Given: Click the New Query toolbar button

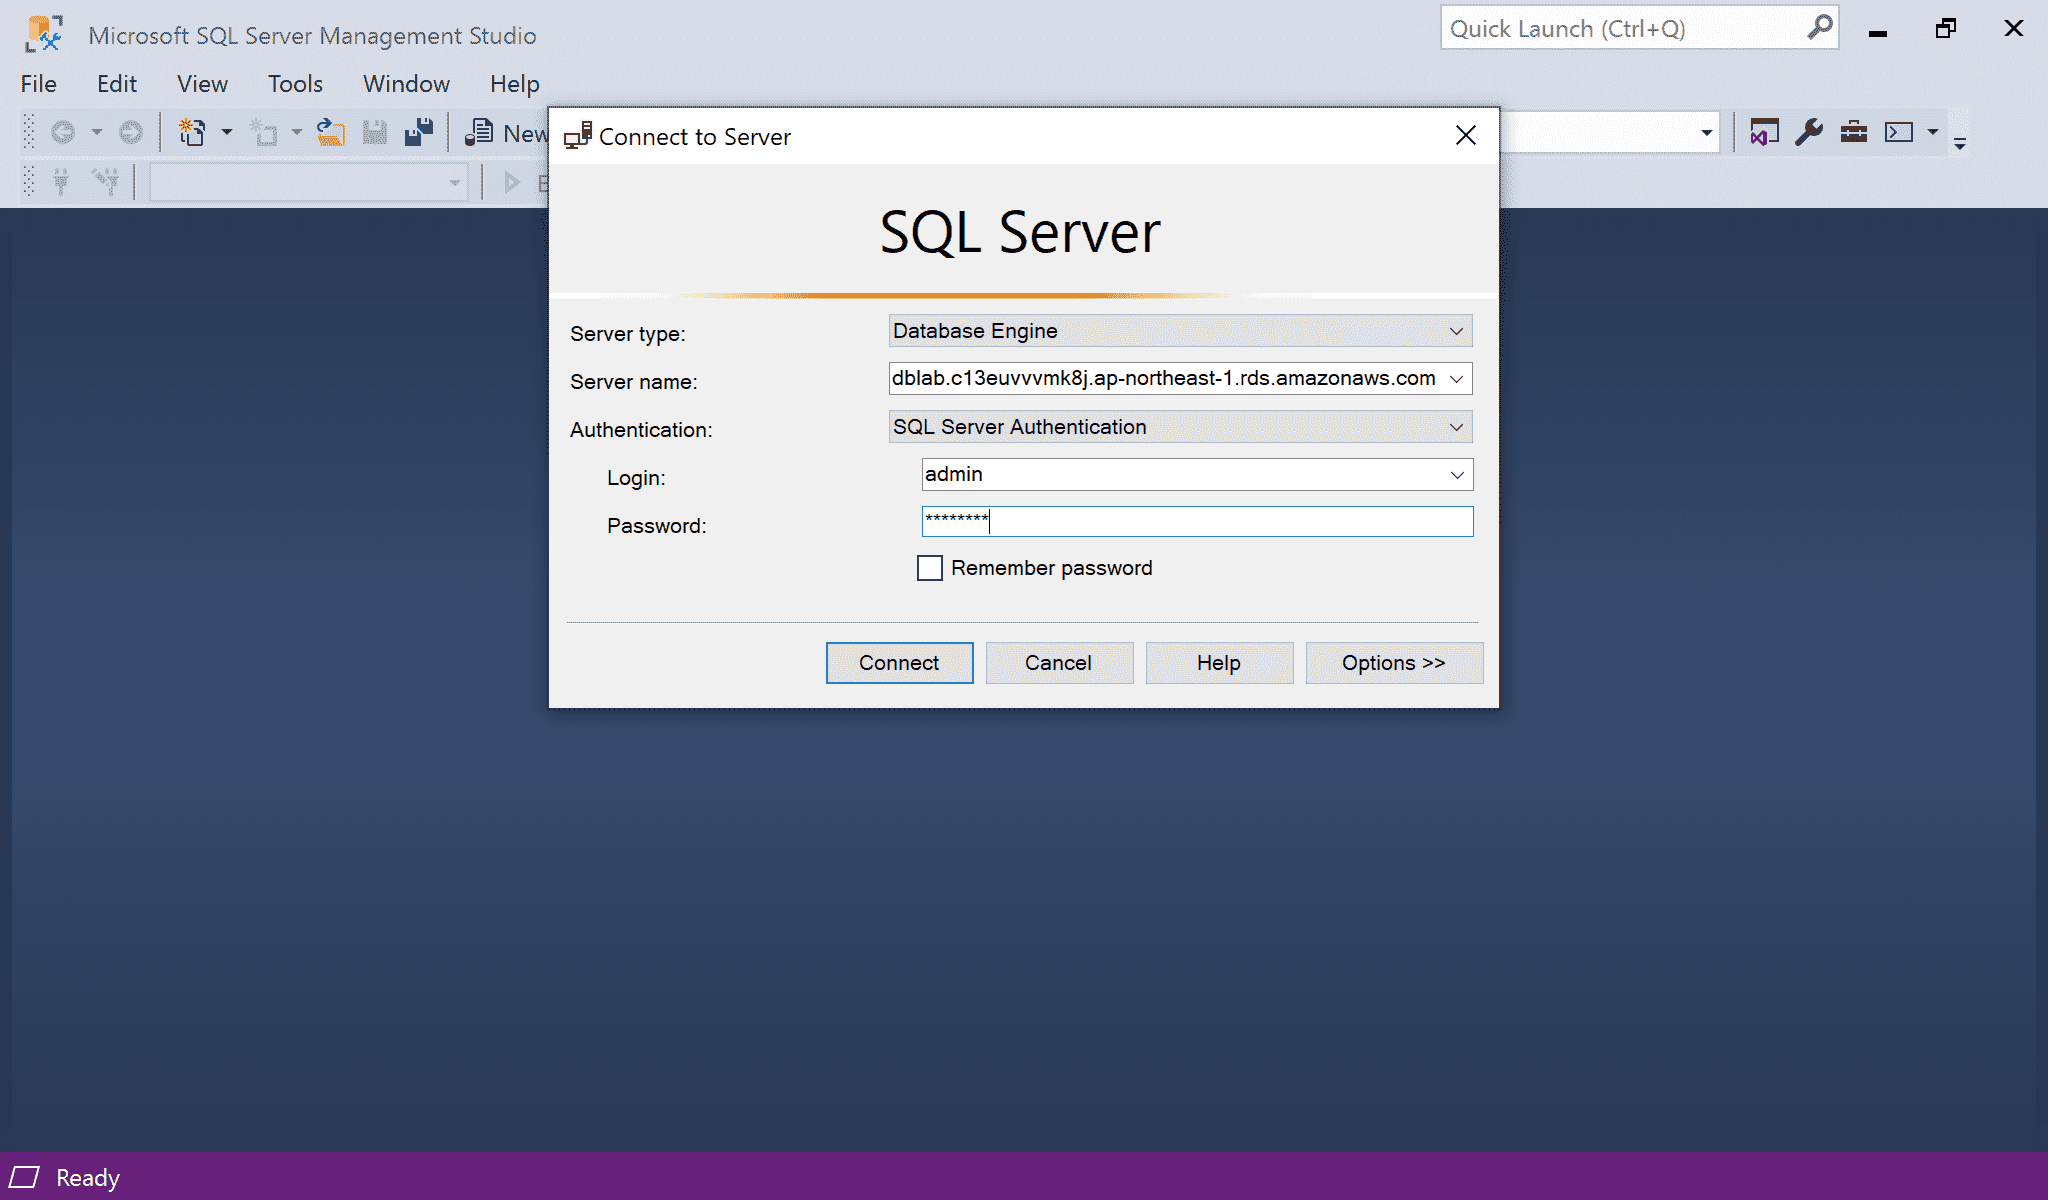Looking at the screenshot, I should (x=507, y=132).
